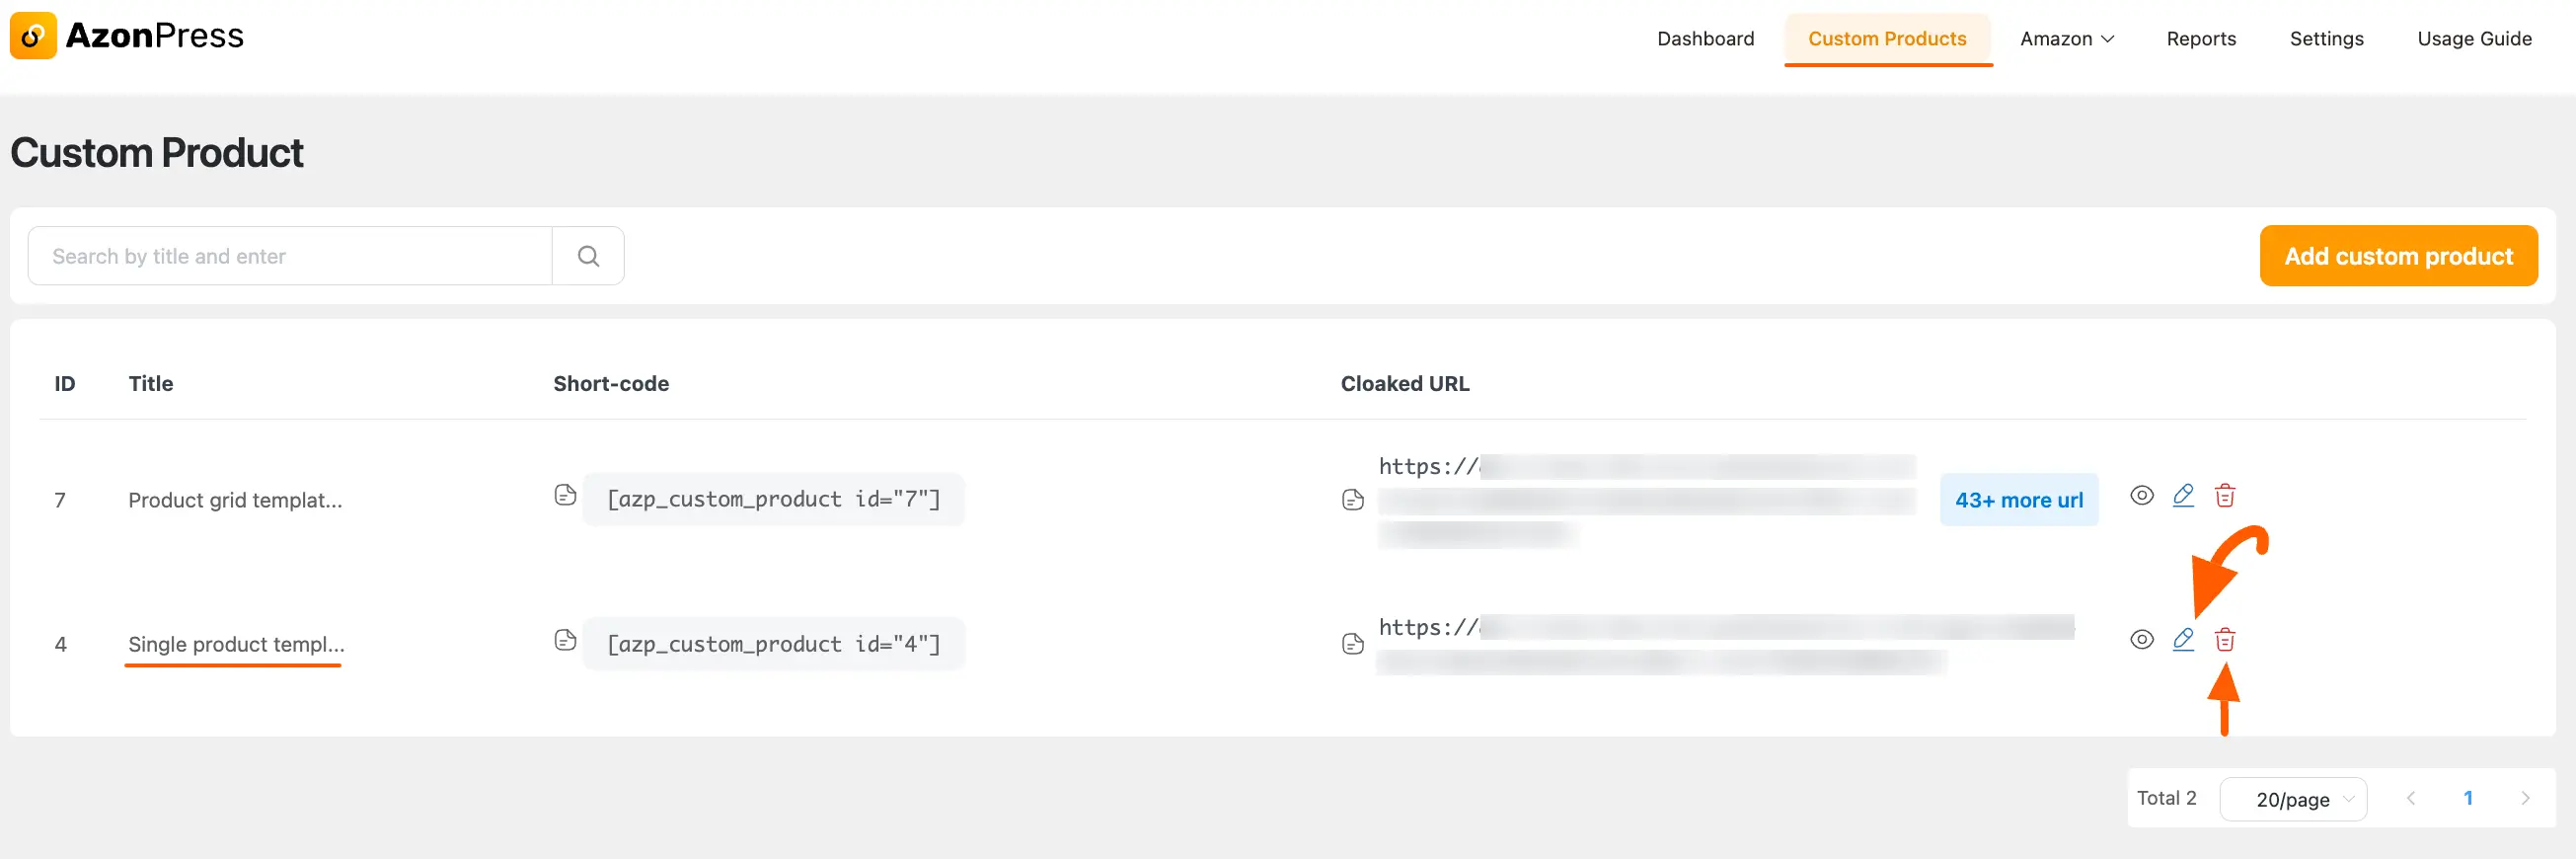Delete the Product grid template row
Viewport: 2576px width, 859px height.
pyautogui.click(x=2225, y=496)
